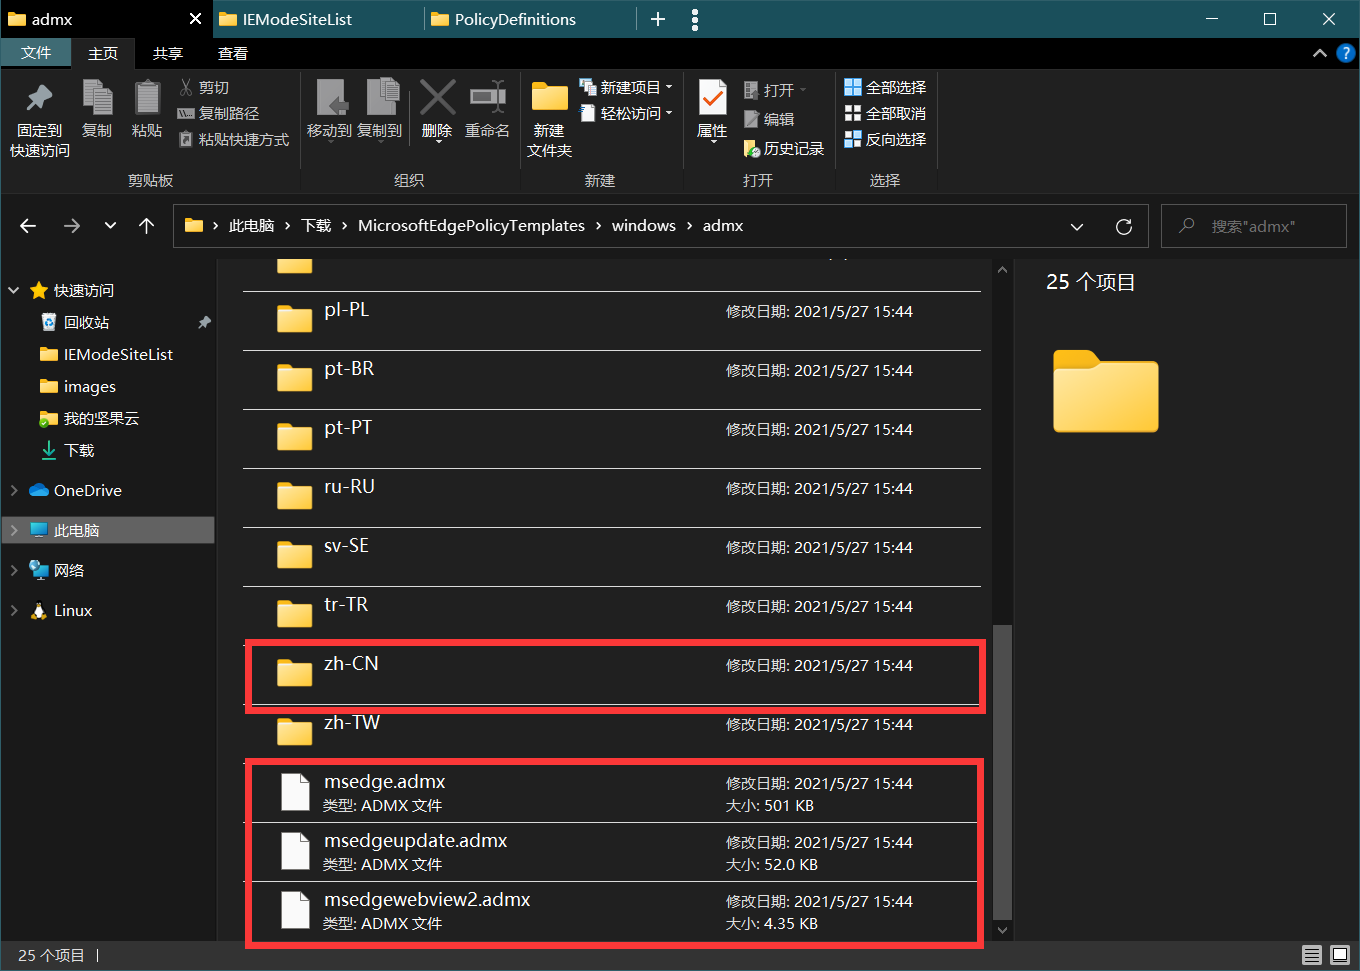Open the new tab plus button
The image size is (1360, 971).
pyautogui.click(x=658, y=19)
